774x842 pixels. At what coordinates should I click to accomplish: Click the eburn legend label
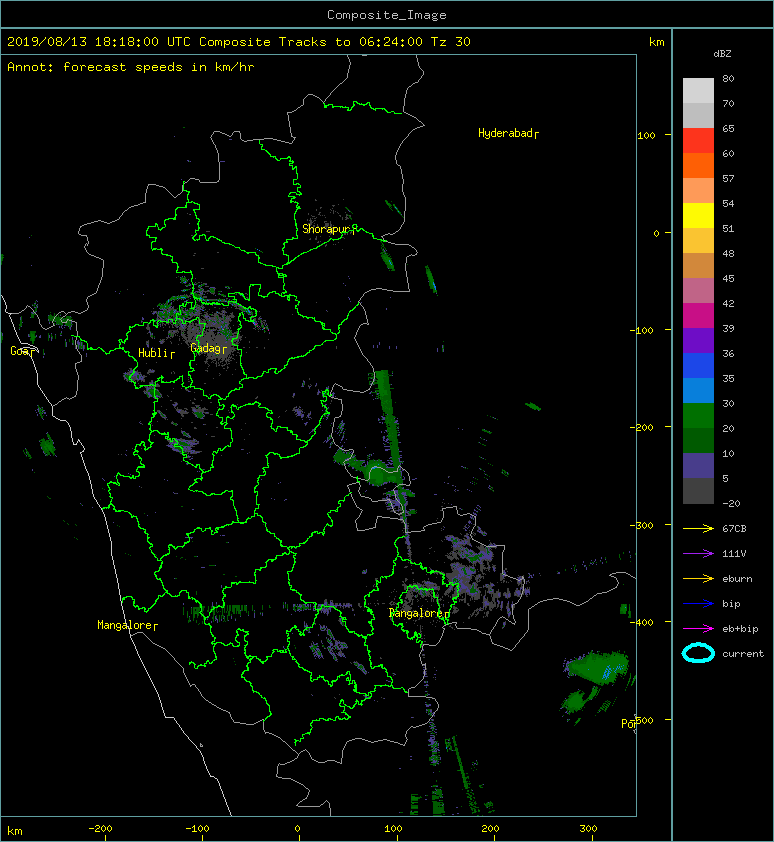point(737,579)
